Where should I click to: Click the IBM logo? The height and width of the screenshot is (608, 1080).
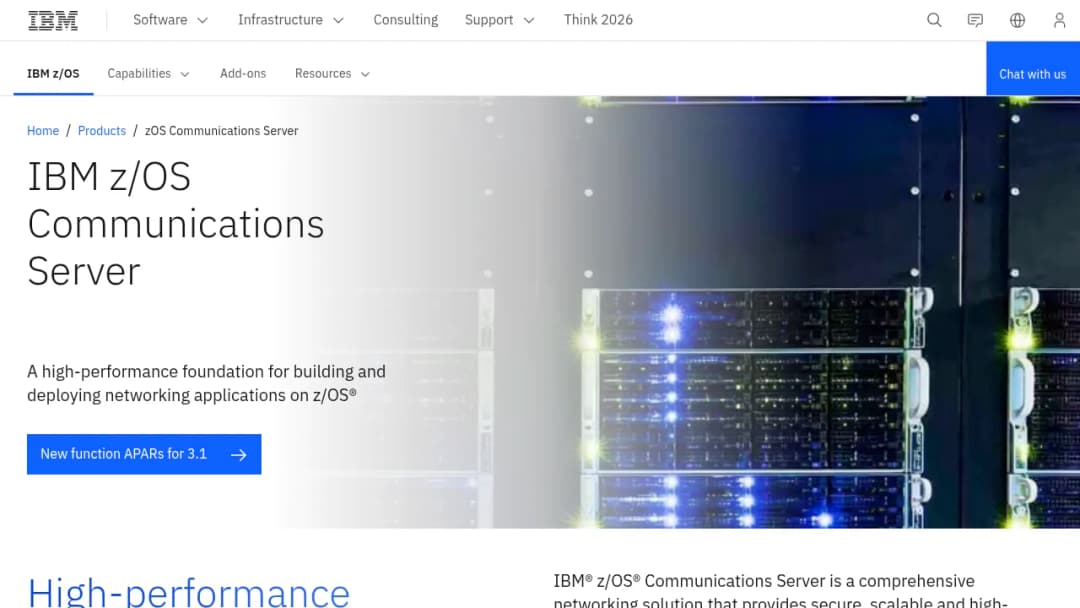[53, 20]
